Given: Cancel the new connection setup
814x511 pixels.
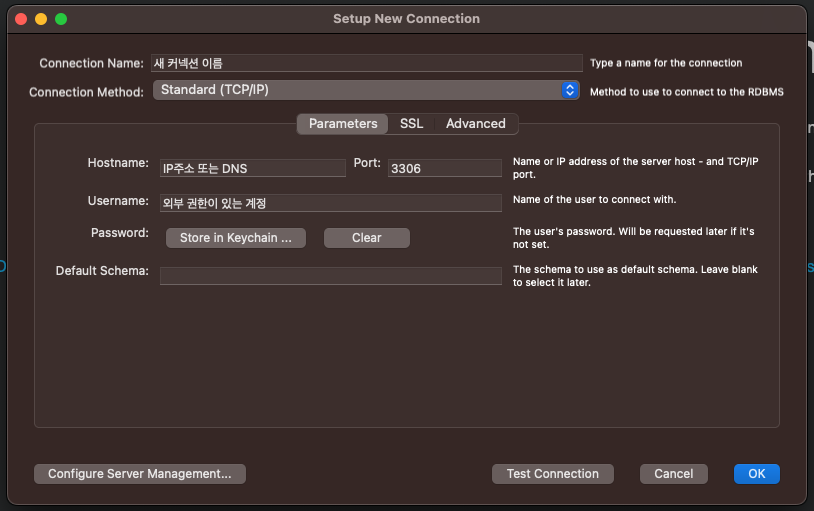Looking at the screenshot, I should tap(673, 474).
